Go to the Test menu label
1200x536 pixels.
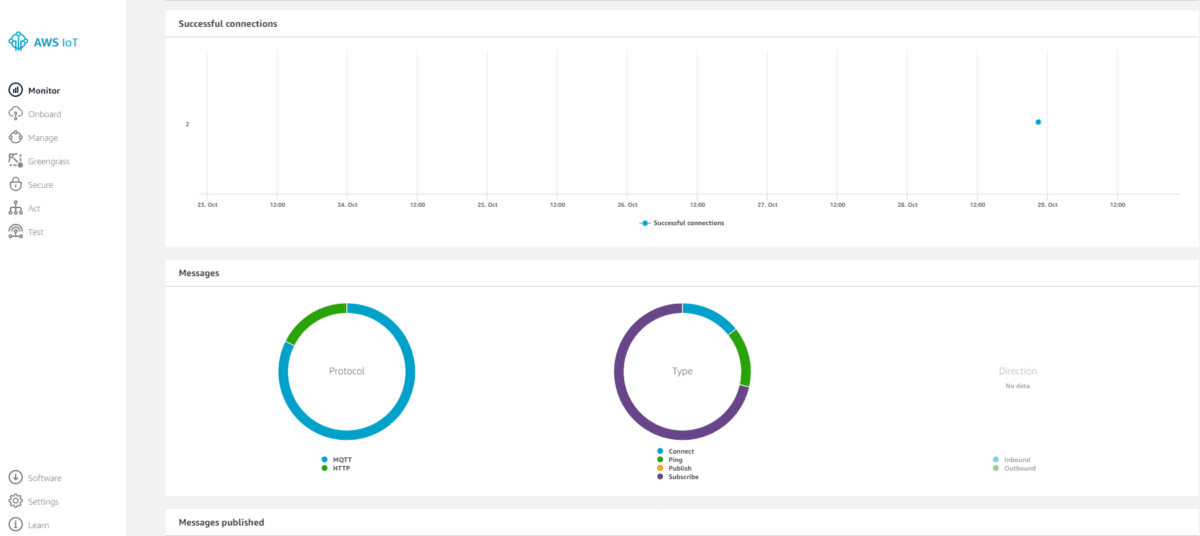[36, 232]
